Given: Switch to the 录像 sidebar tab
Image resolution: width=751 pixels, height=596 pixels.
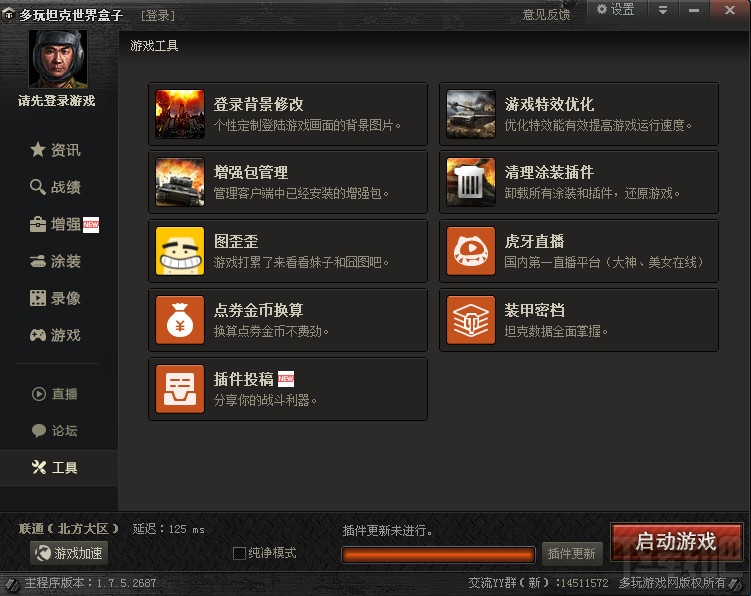Looking at the screenshot, I should point(59,298).
